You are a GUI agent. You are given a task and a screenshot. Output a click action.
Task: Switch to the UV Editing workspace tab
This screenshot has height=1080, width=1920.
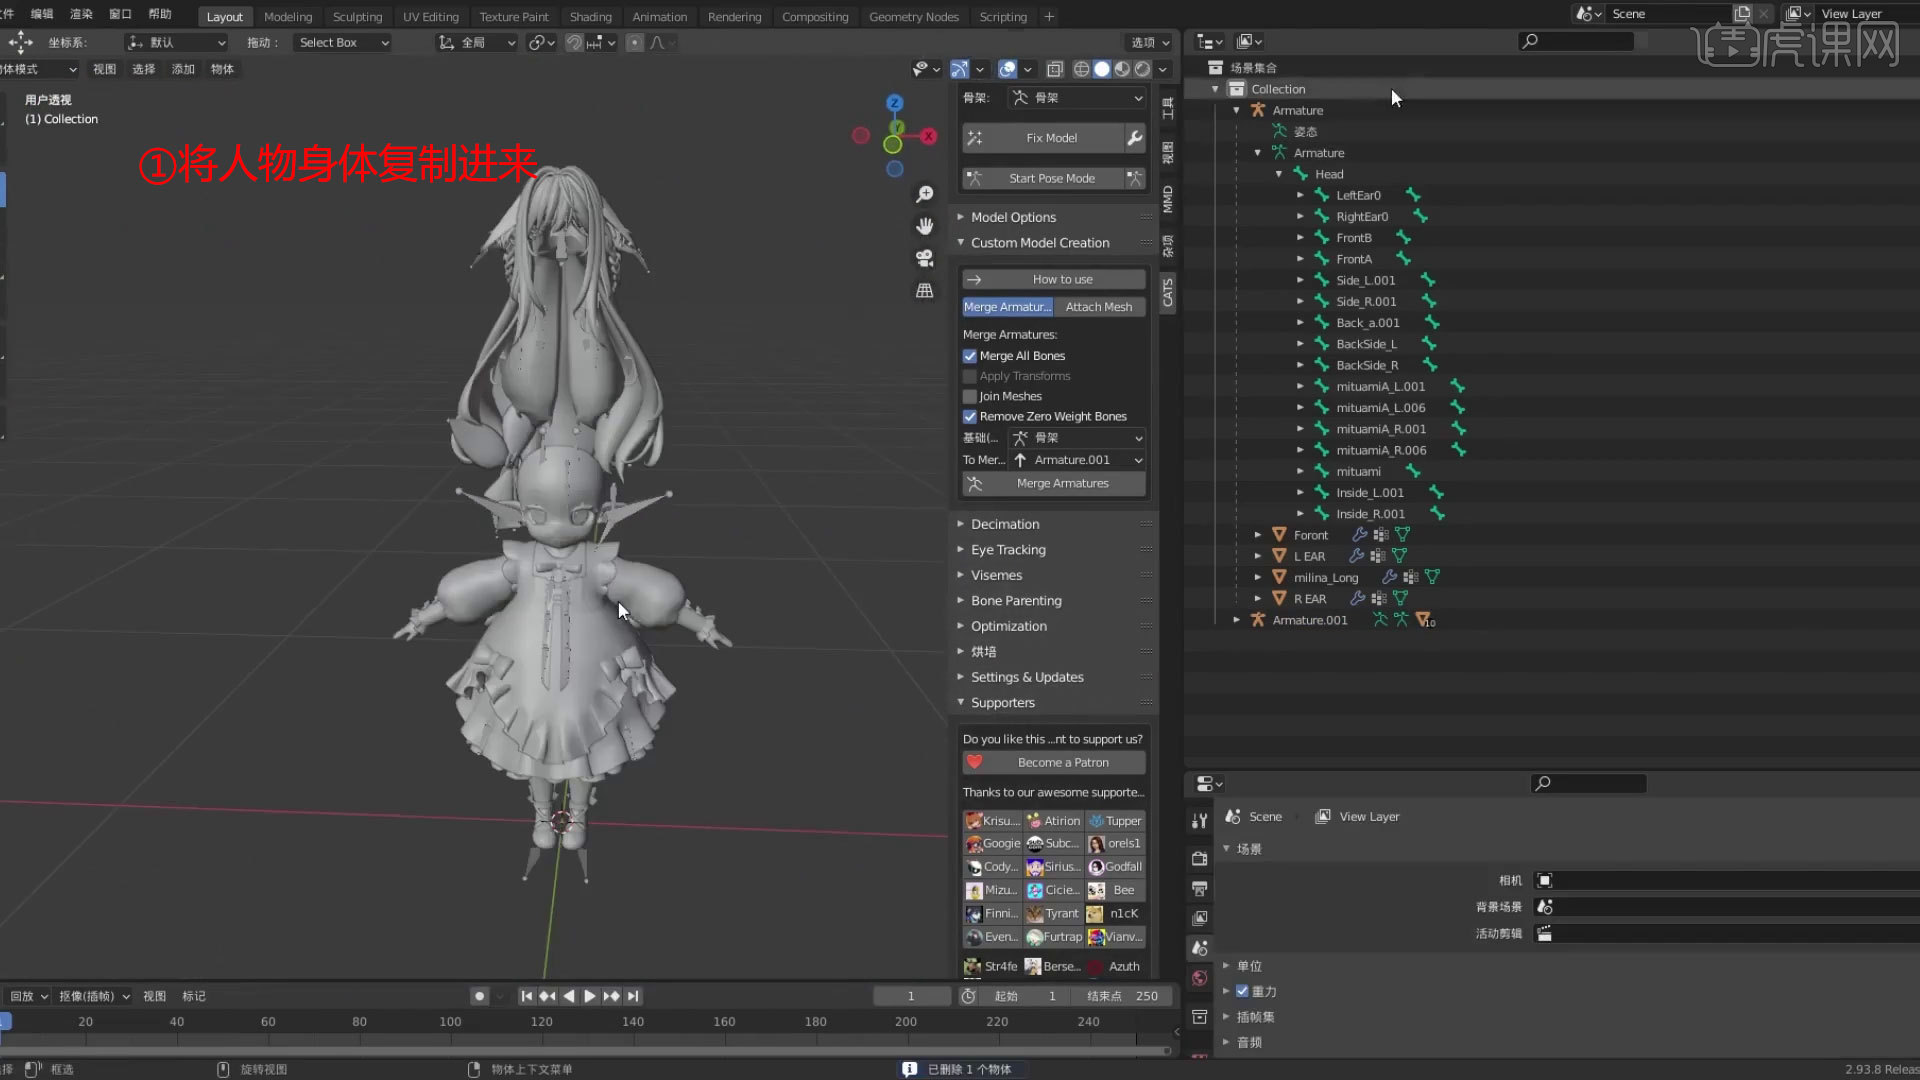pyautogui.click(x=431, y=16)
